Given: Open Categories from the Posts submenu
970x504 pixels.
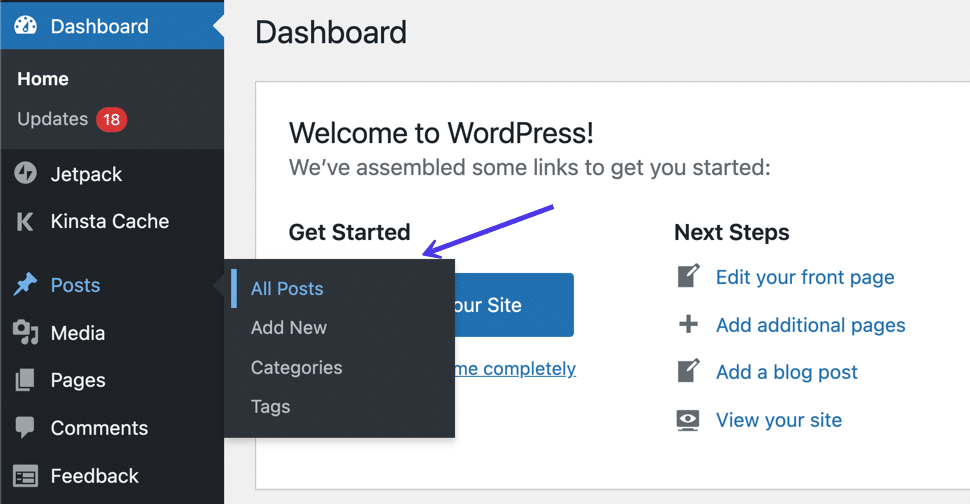Looking at the screenshot, I should click(296, 368).
